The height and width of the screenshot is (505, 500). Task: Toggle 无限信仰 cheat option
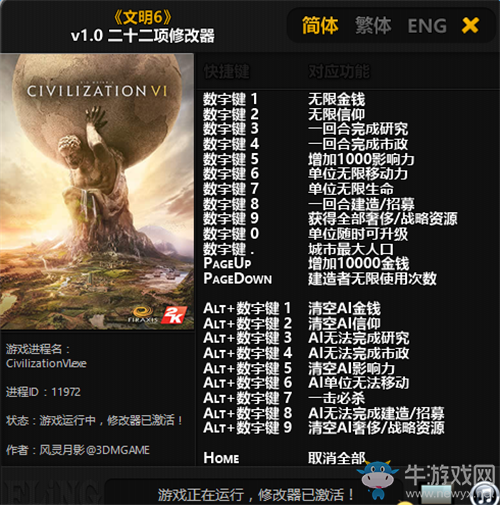point(336,114)
